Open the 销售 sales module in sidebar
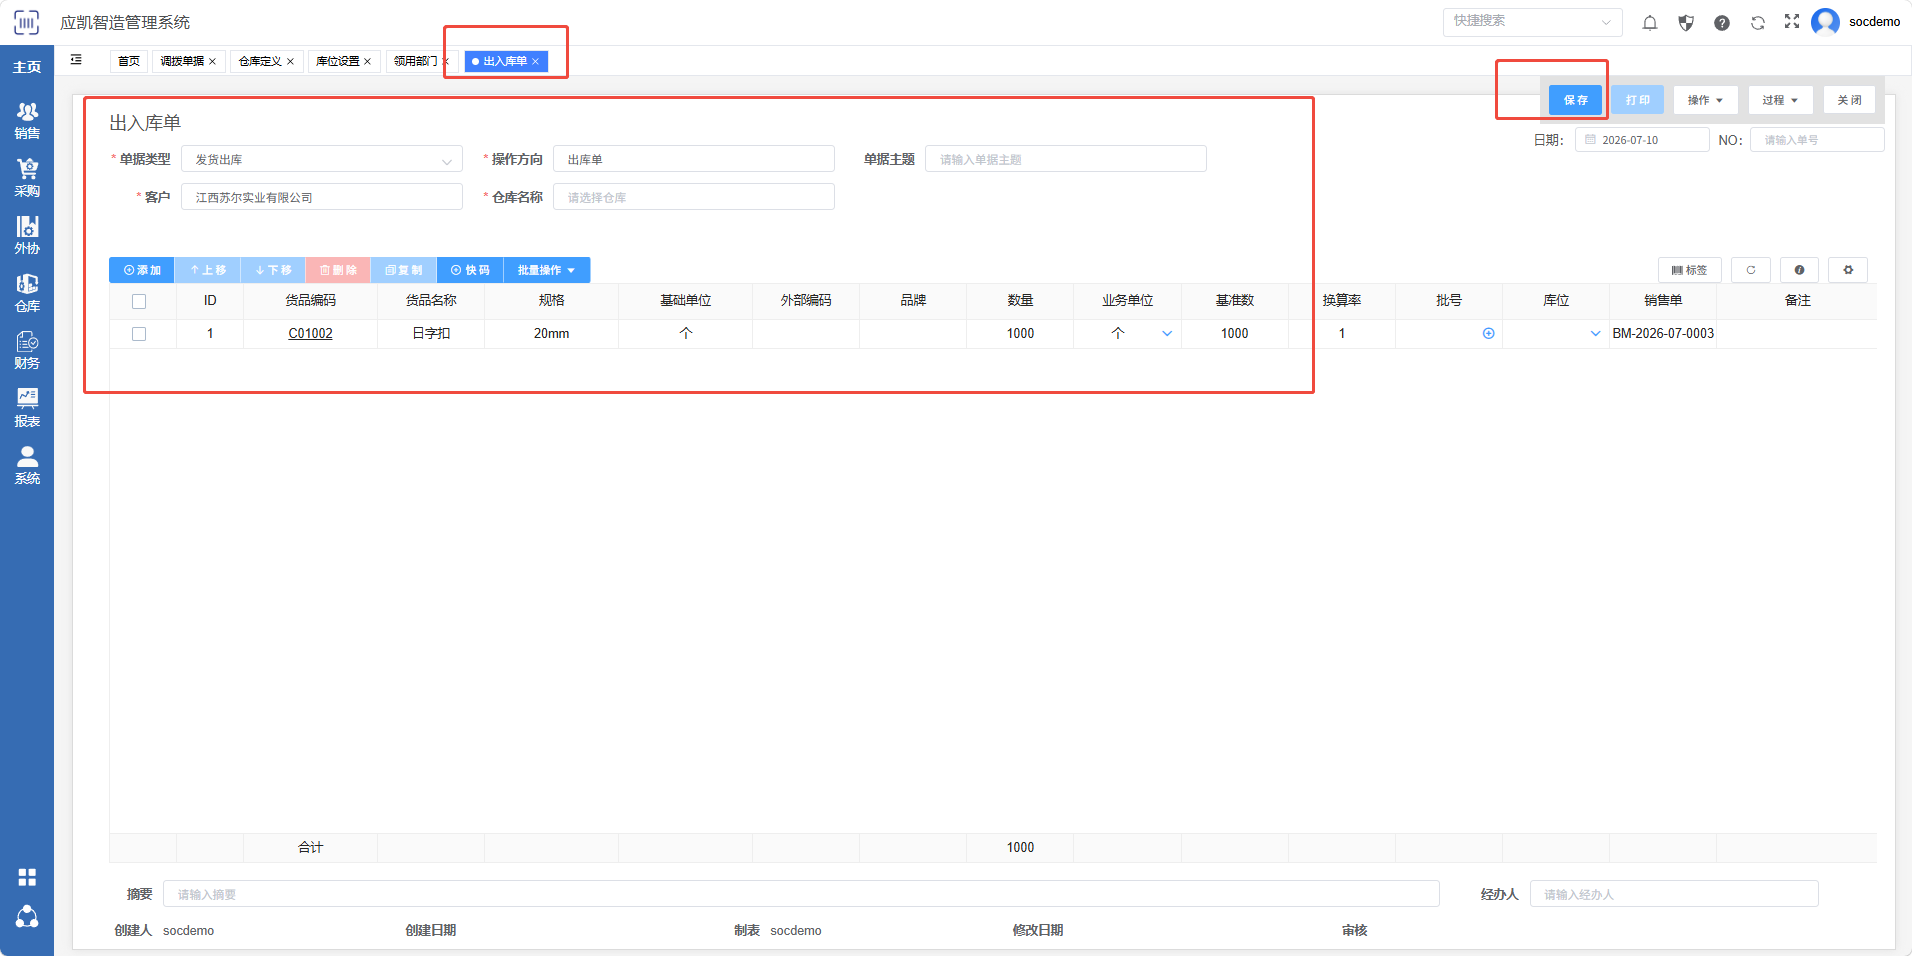 27,120
